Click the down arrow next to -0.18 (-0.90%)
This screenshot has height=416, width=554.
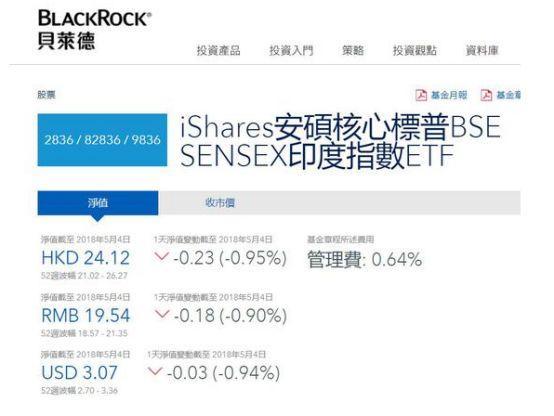[x=162, y=314]
